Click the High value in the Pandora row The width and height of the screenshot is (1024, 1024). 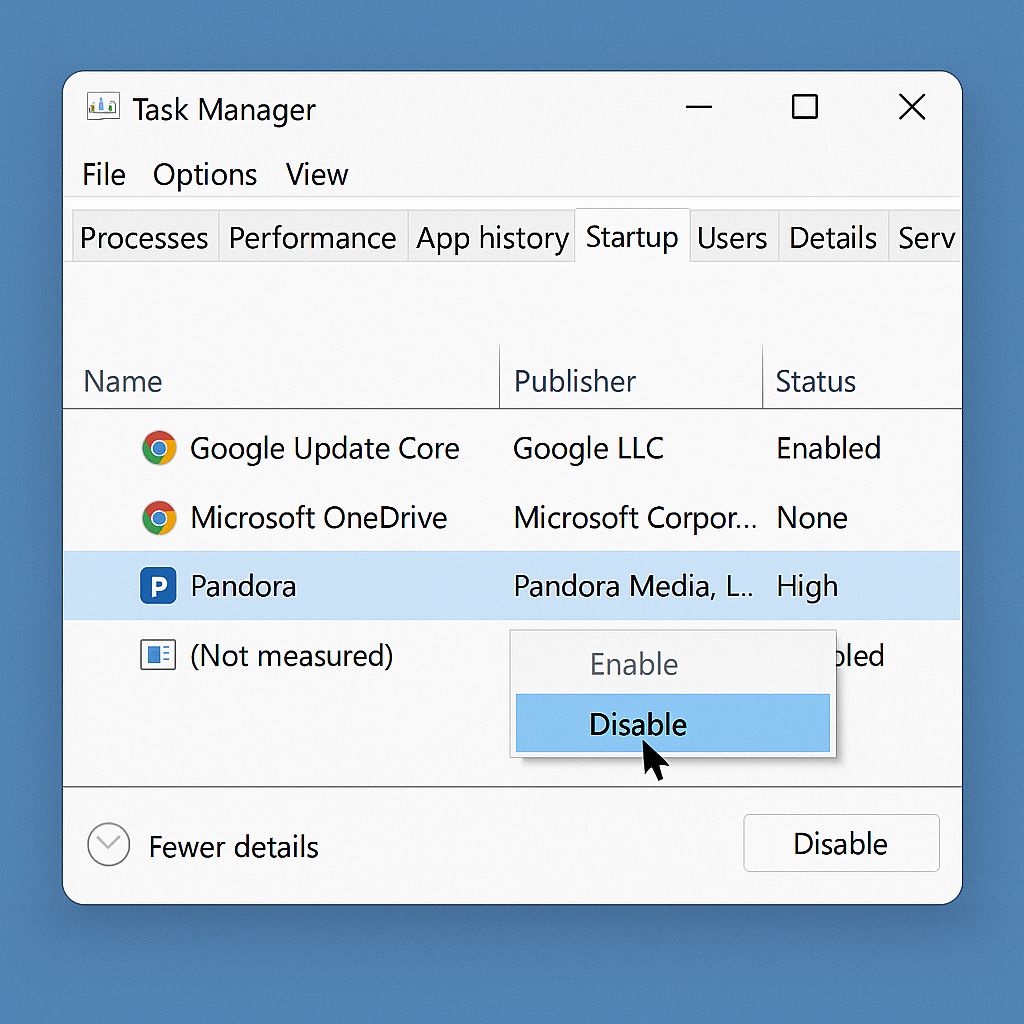pyautogui.click(x=807, y=586)
